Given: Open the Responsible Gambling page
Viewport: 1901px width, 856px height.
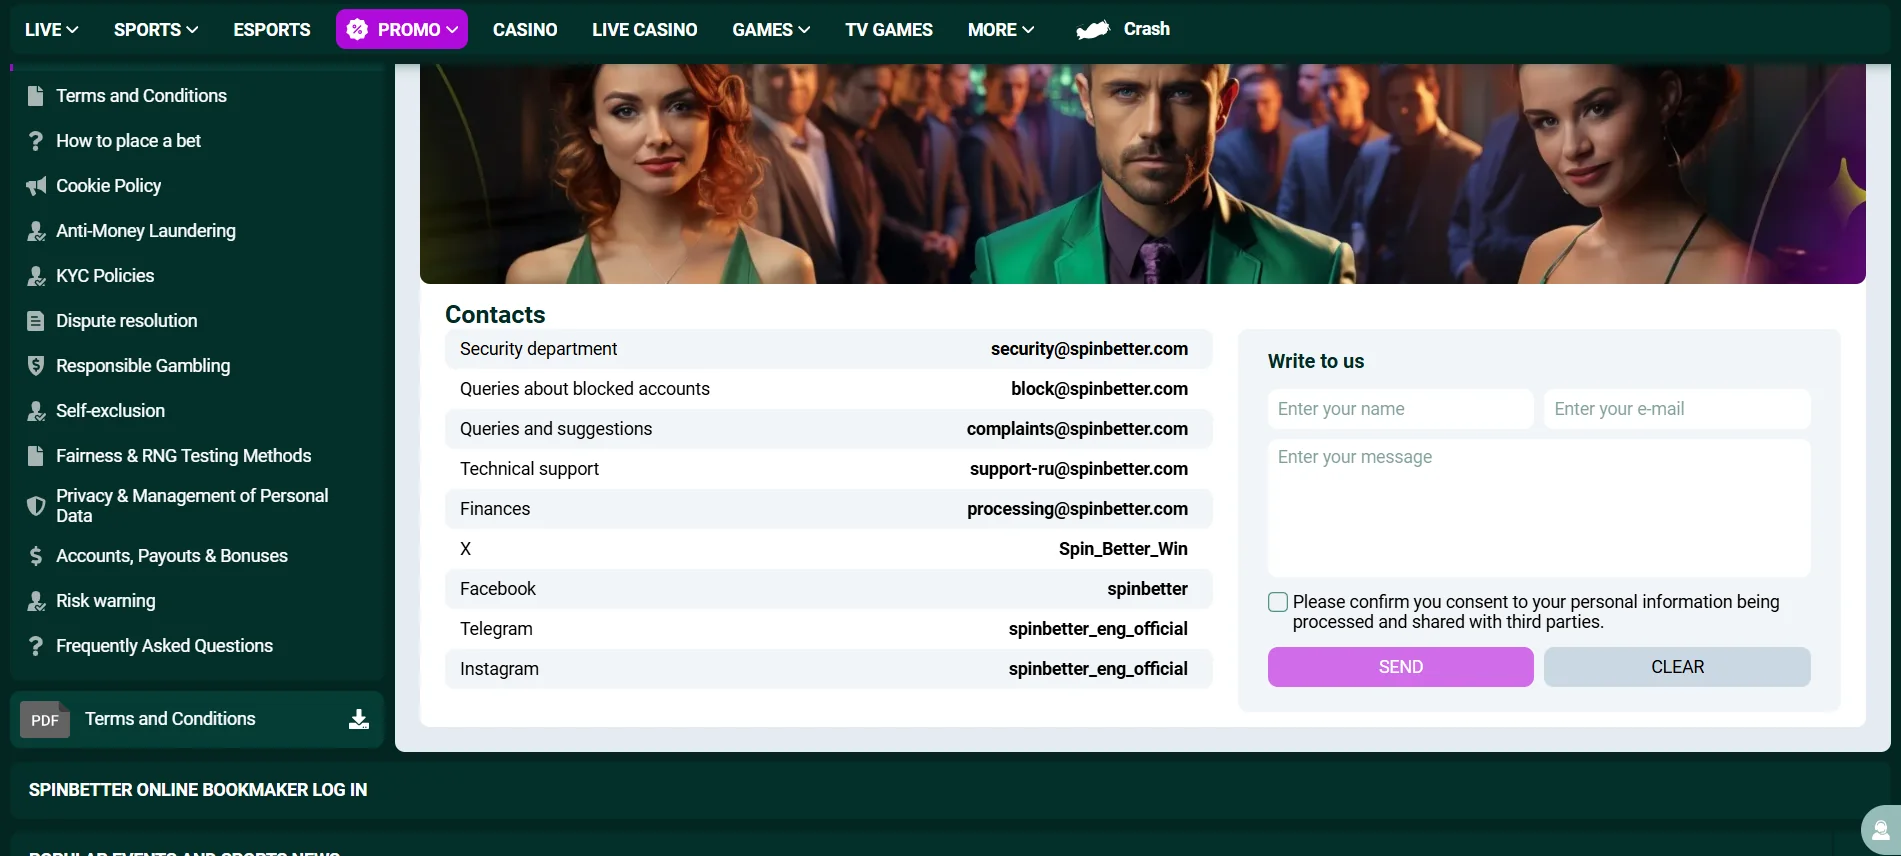Looking at the screenshot, I should pos(143,366).
